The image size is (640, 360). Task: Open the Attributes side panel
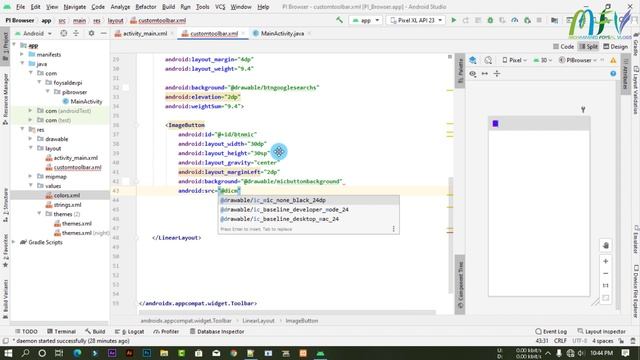point(625,74)
